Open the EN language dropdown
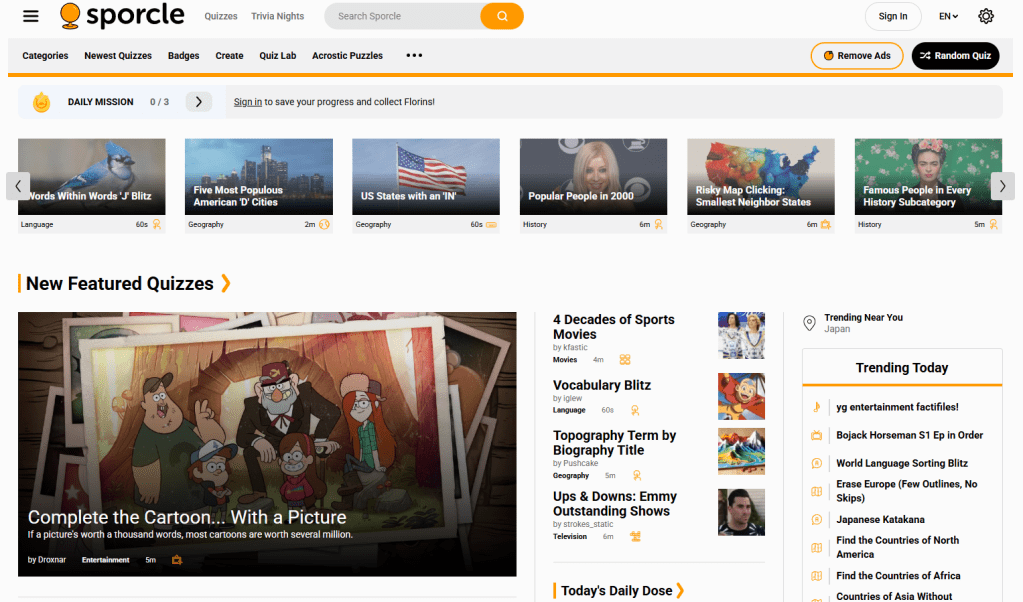Viewport: 1023px width, 602px height. coord(949,16)
